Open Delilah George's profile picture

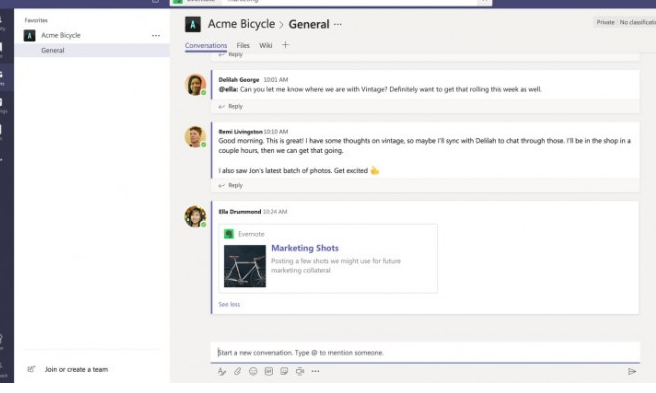195,85
